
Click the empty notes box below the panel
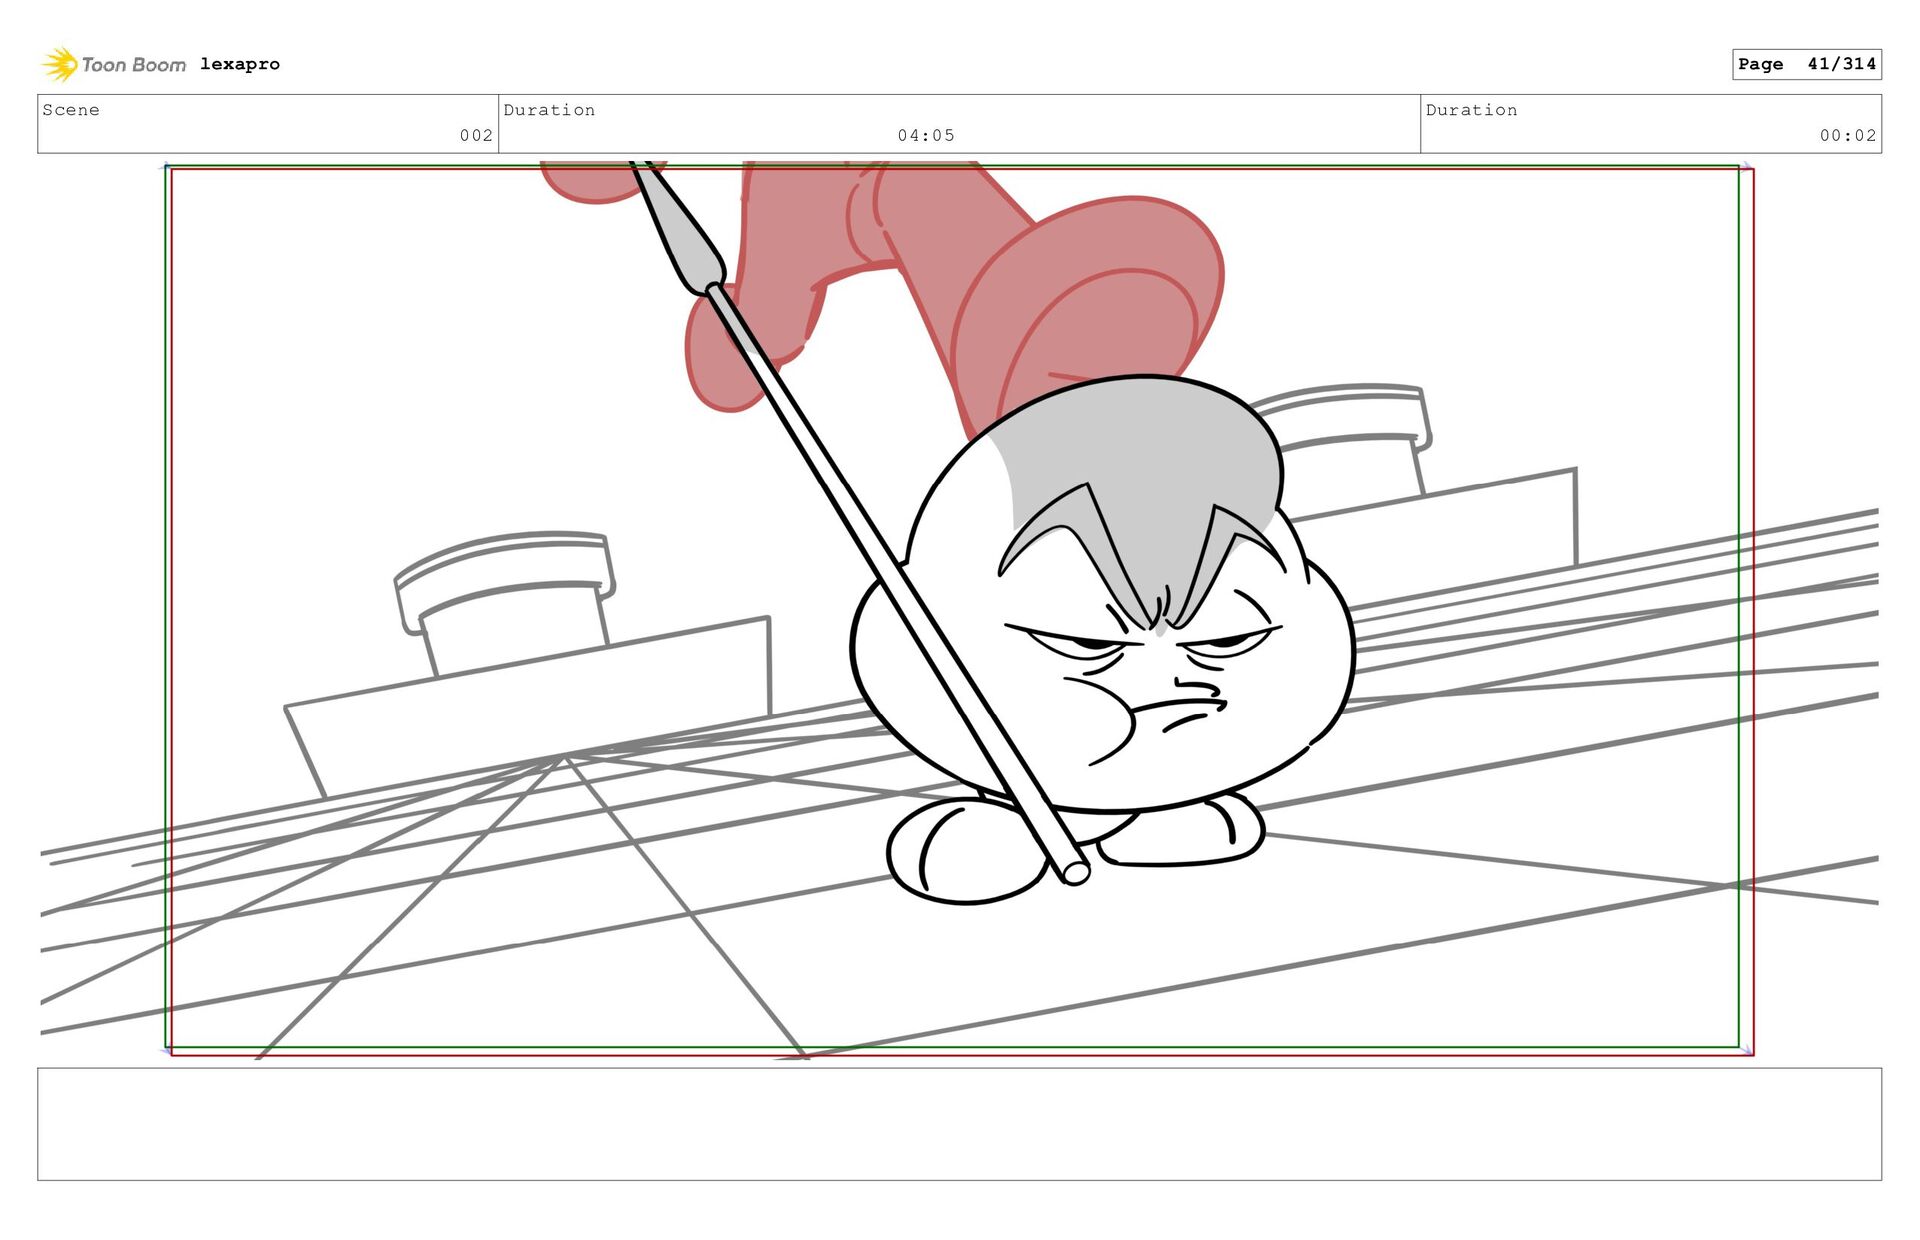click(960, 1124)
